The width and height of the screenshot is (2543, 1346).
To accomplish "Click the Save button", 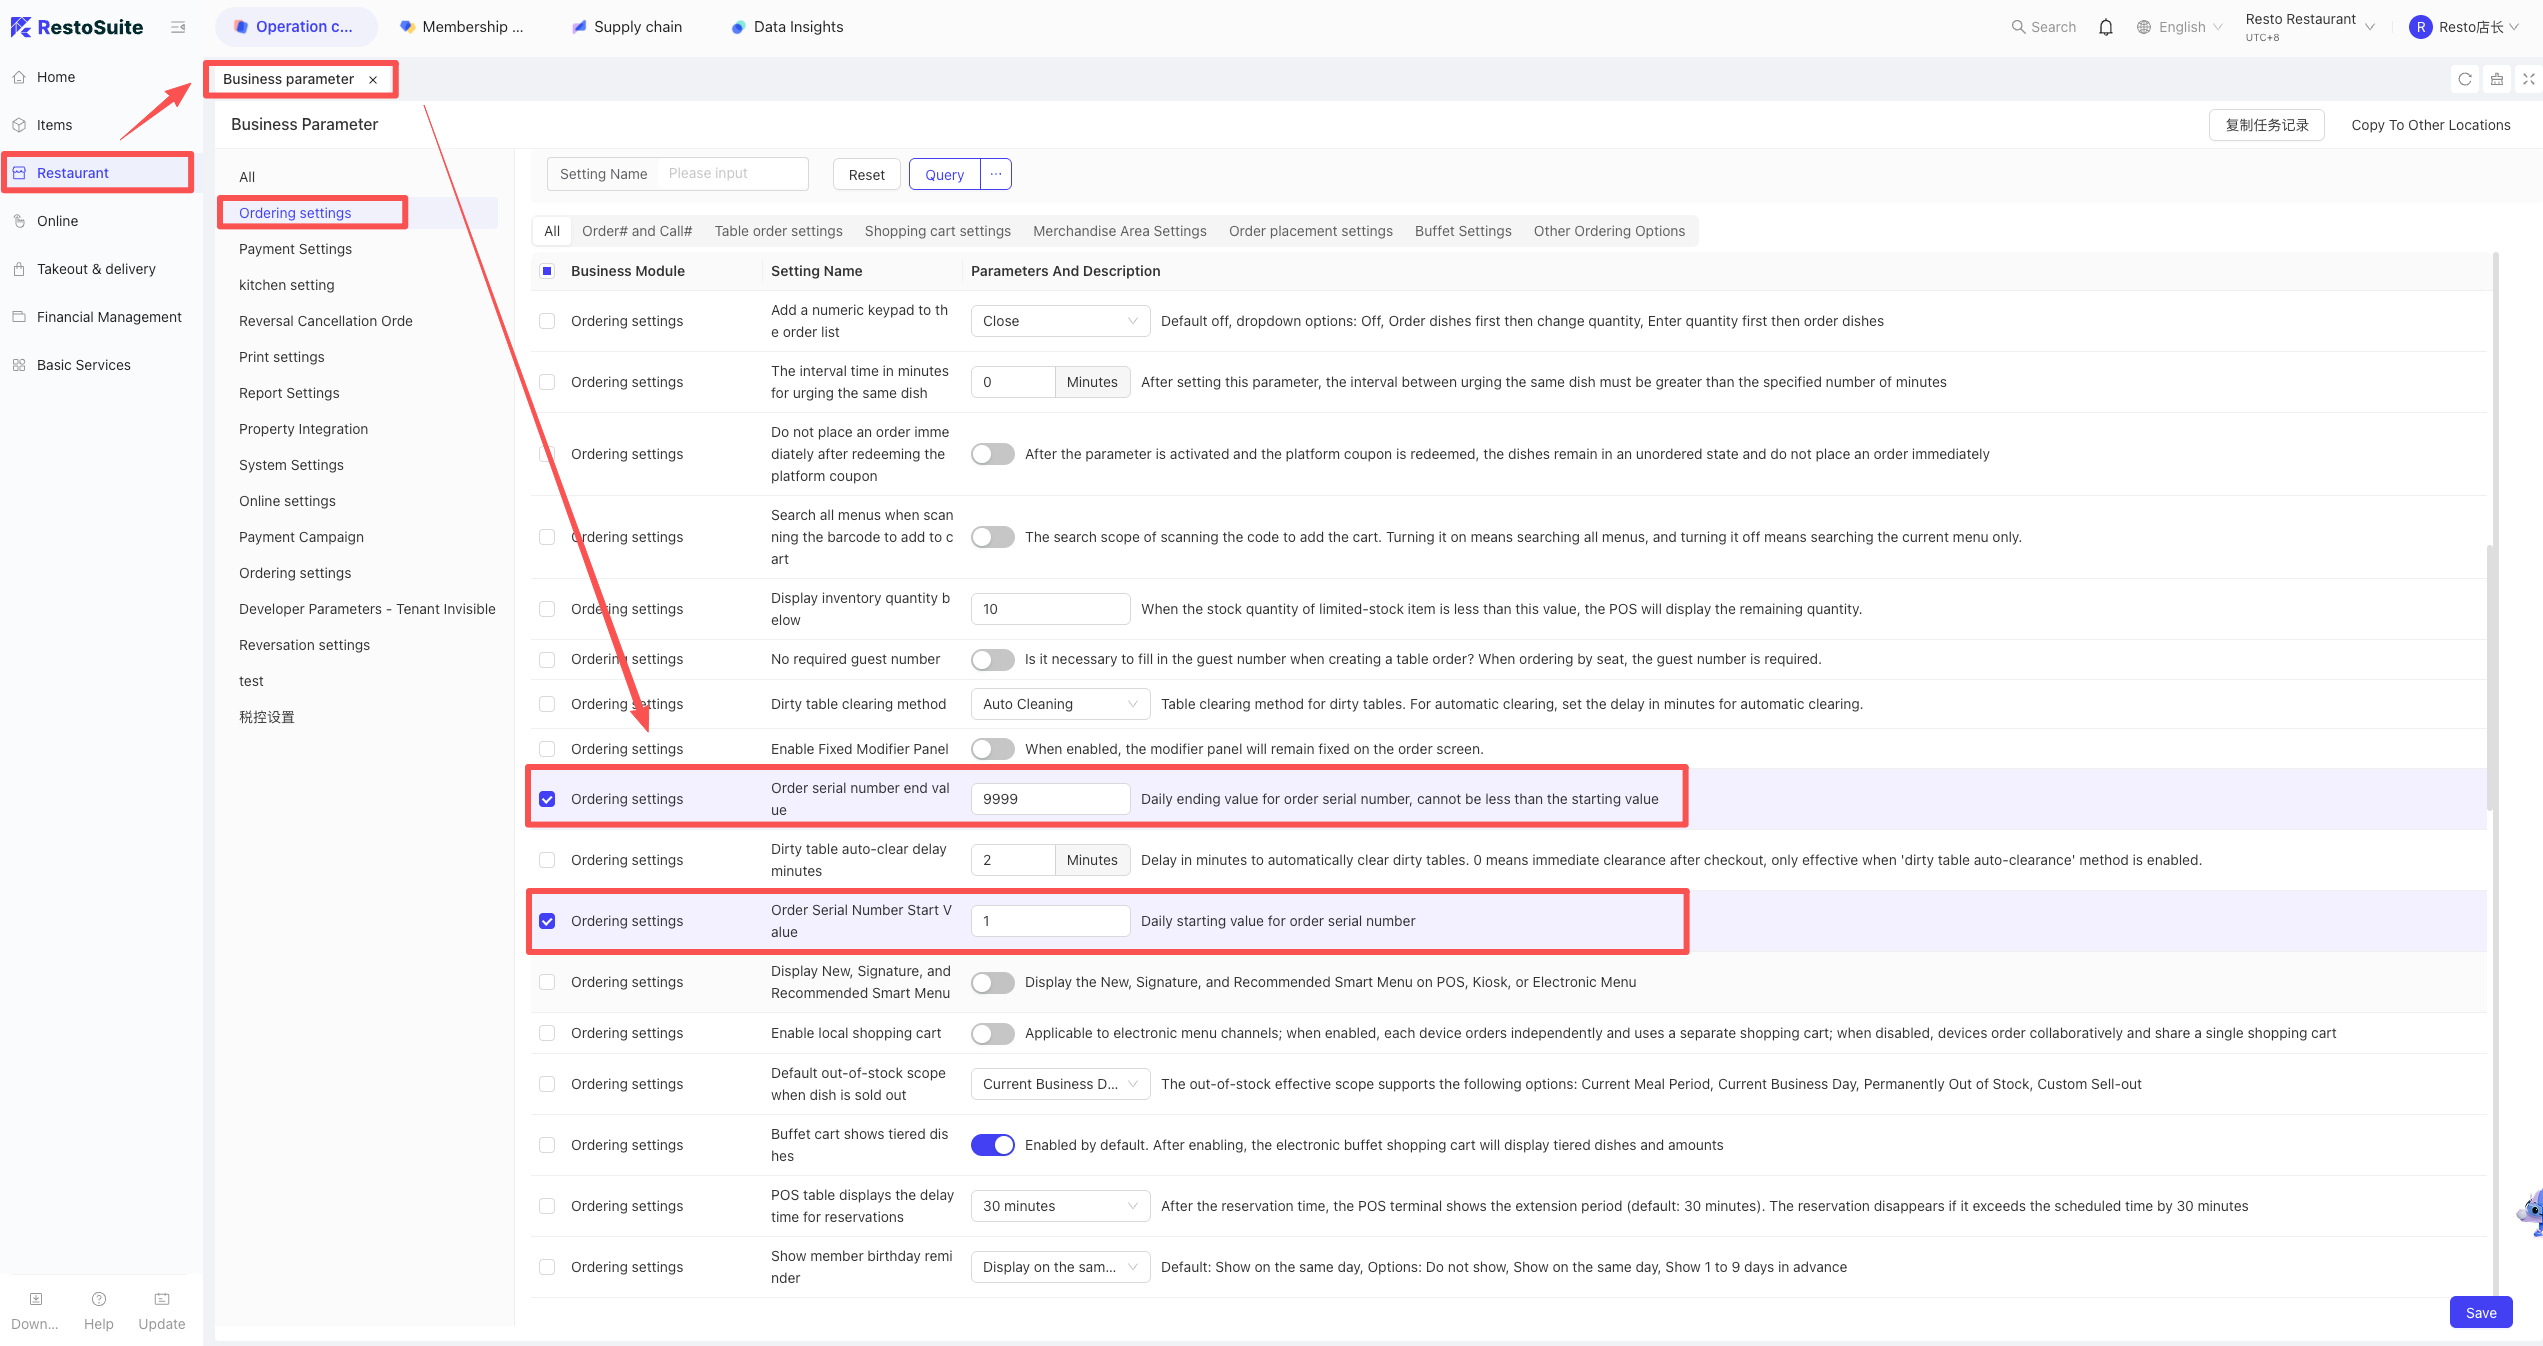I will pos(2481,1312).
